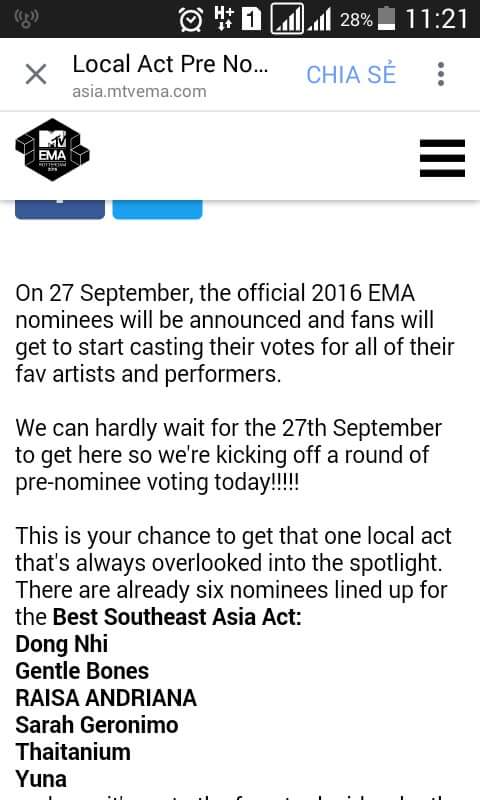Select Thaitanium nominee name
The width and height of the screenshot is (480, 800).
(73, 752)
